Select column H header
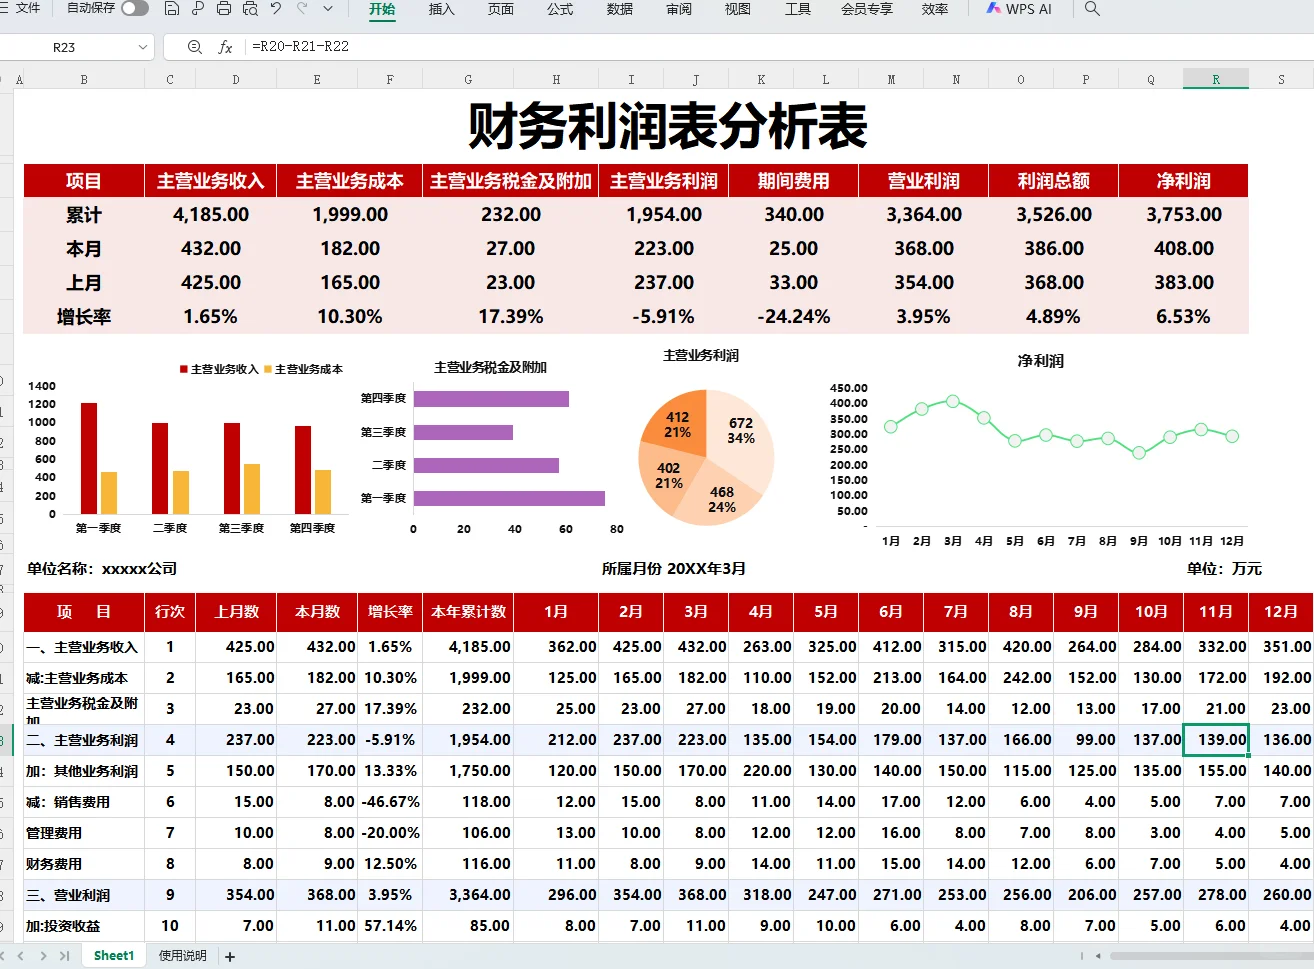Image resolution: width=1314 pixels, height=969 pixels. point(556,79)
